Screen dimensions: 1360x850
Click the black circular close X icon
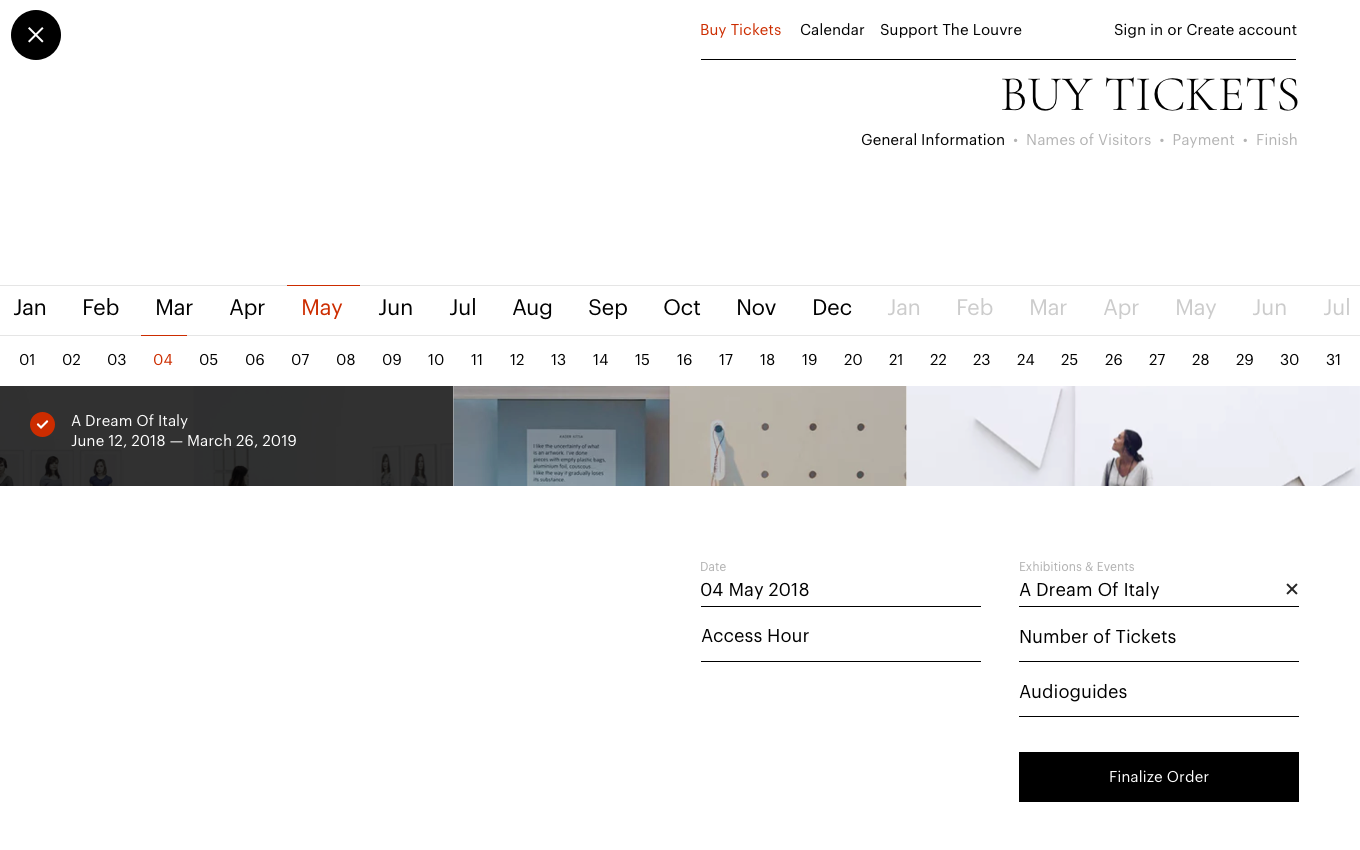coord(36,35)
